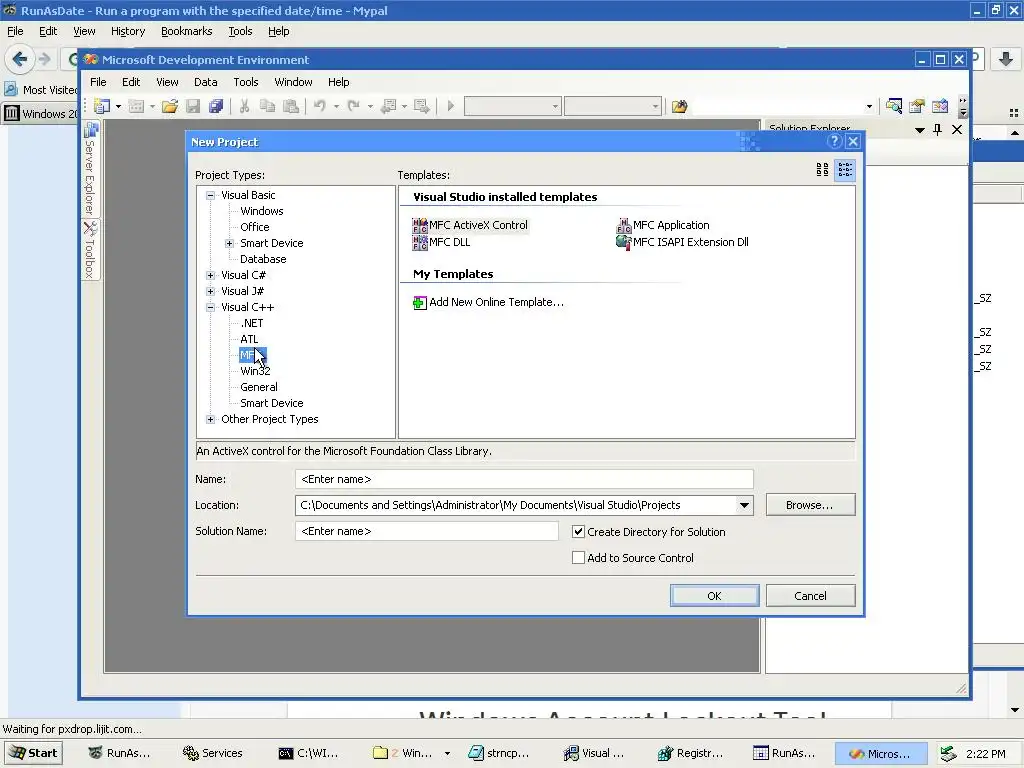Expand Smart Device under Visual Basic
The height and width of the screenshot is (768, 1024).
(229, 243)
